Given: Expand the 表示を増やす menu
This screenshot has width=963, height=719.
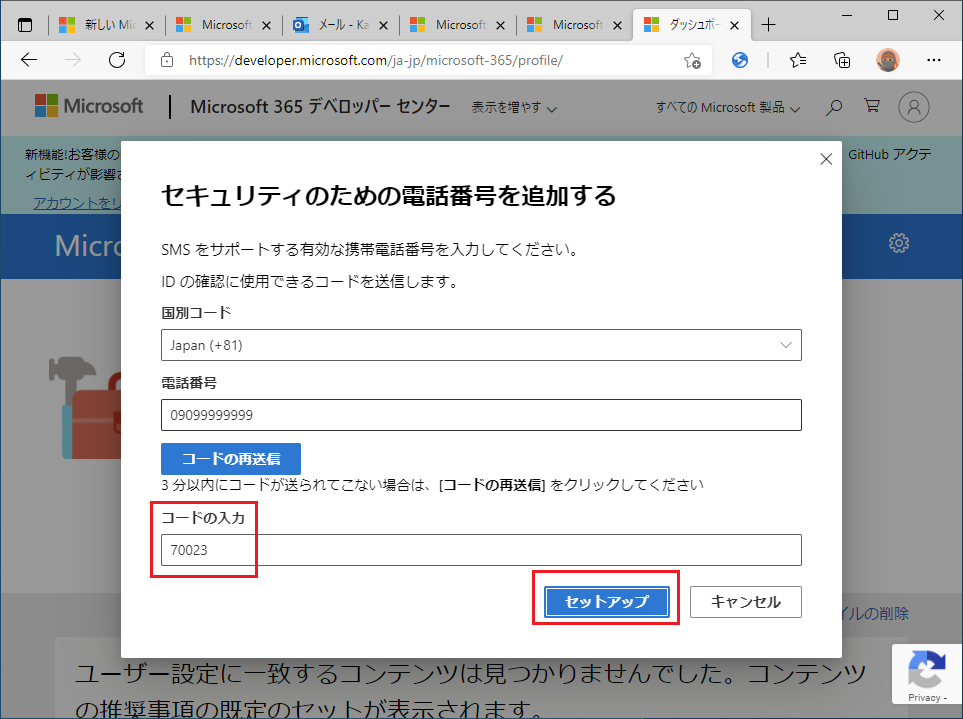Looking at the screenshot, I should coord(514,107).
